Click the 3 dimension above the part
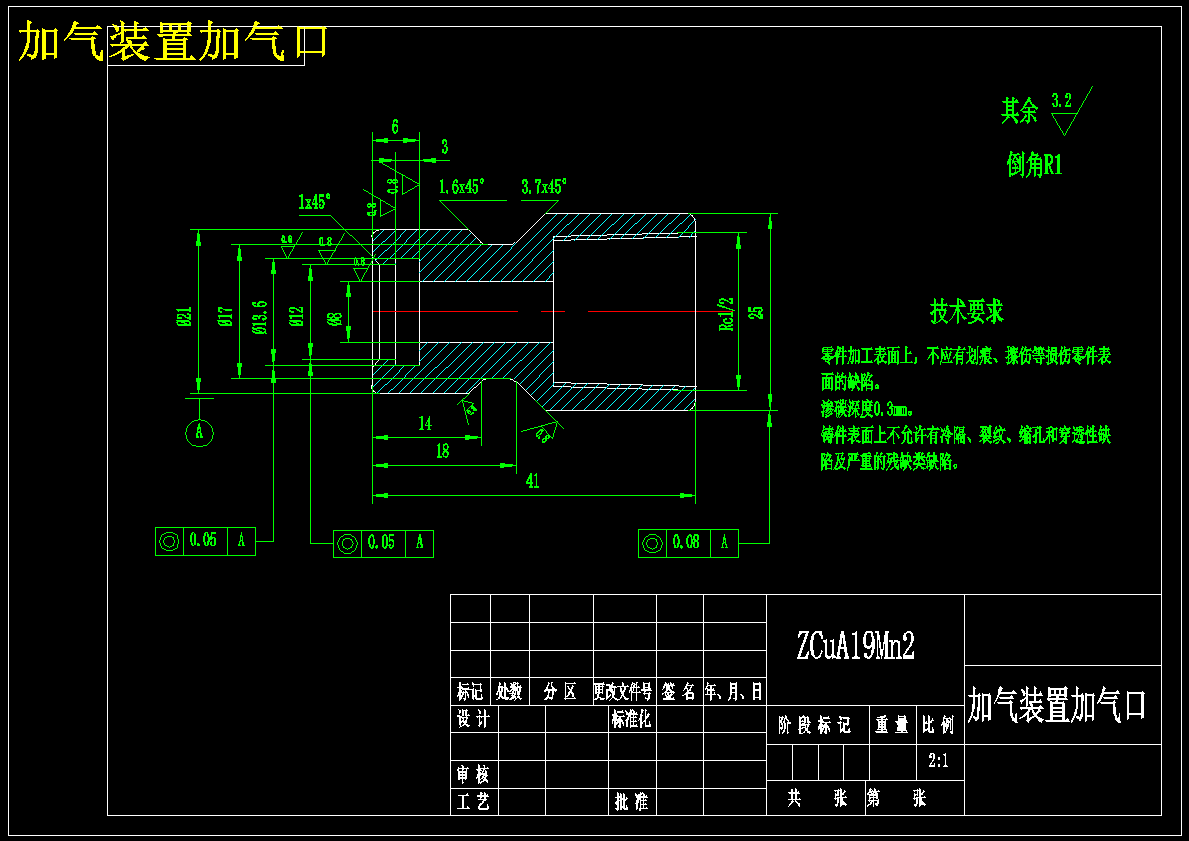Image resolution: width=1189 pixels, height=841 pixels. click(x=444, y=147)
